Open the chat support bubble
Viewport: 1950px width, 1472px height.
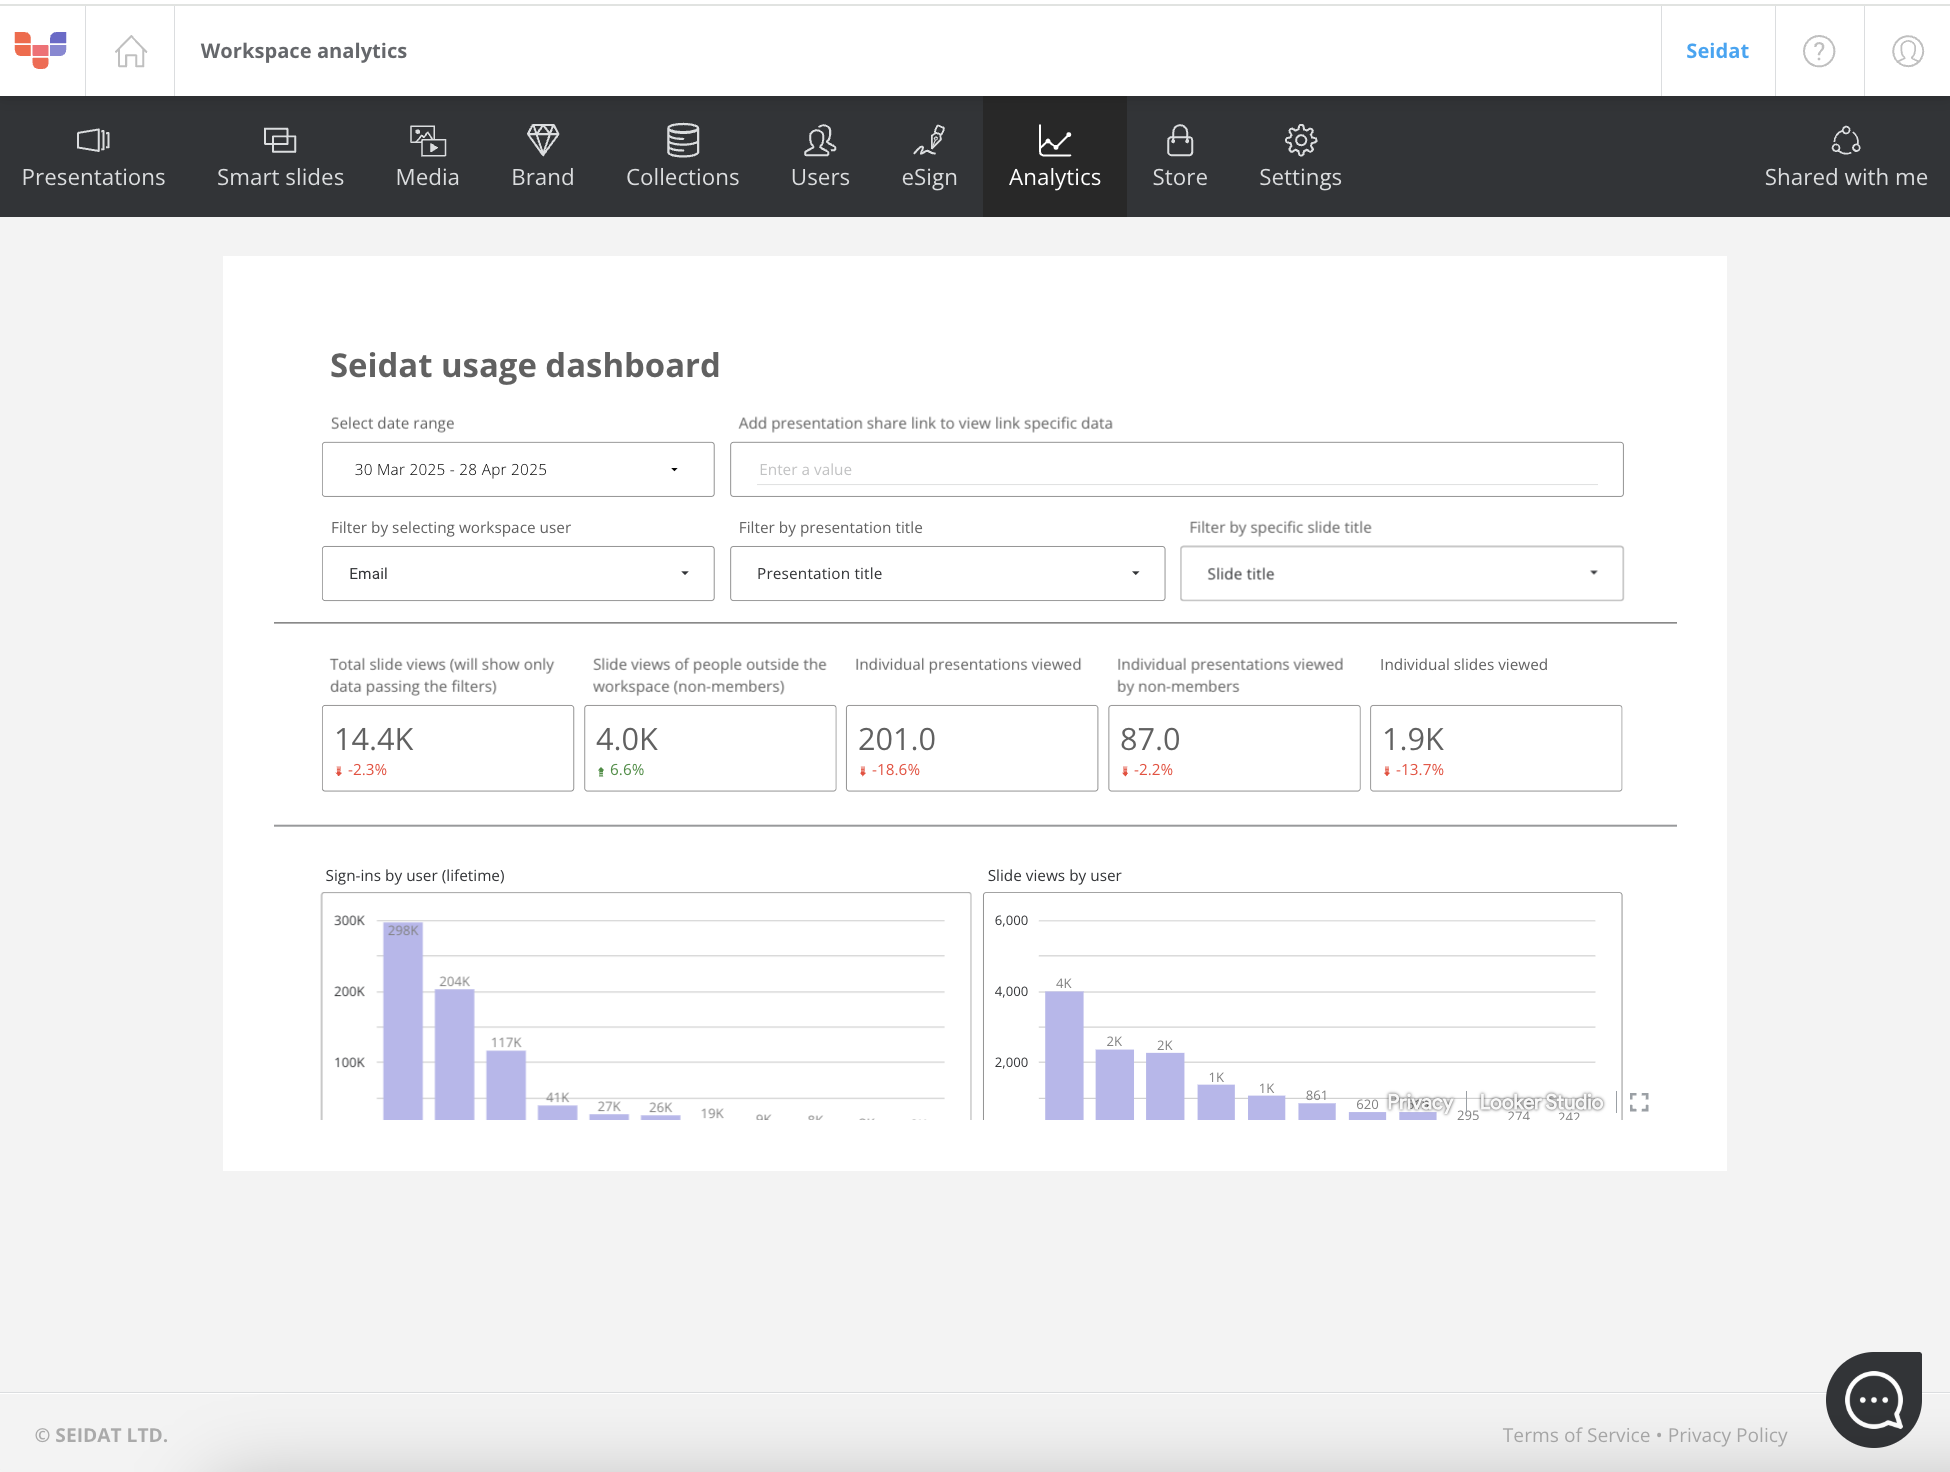tap(1873, 1399)
